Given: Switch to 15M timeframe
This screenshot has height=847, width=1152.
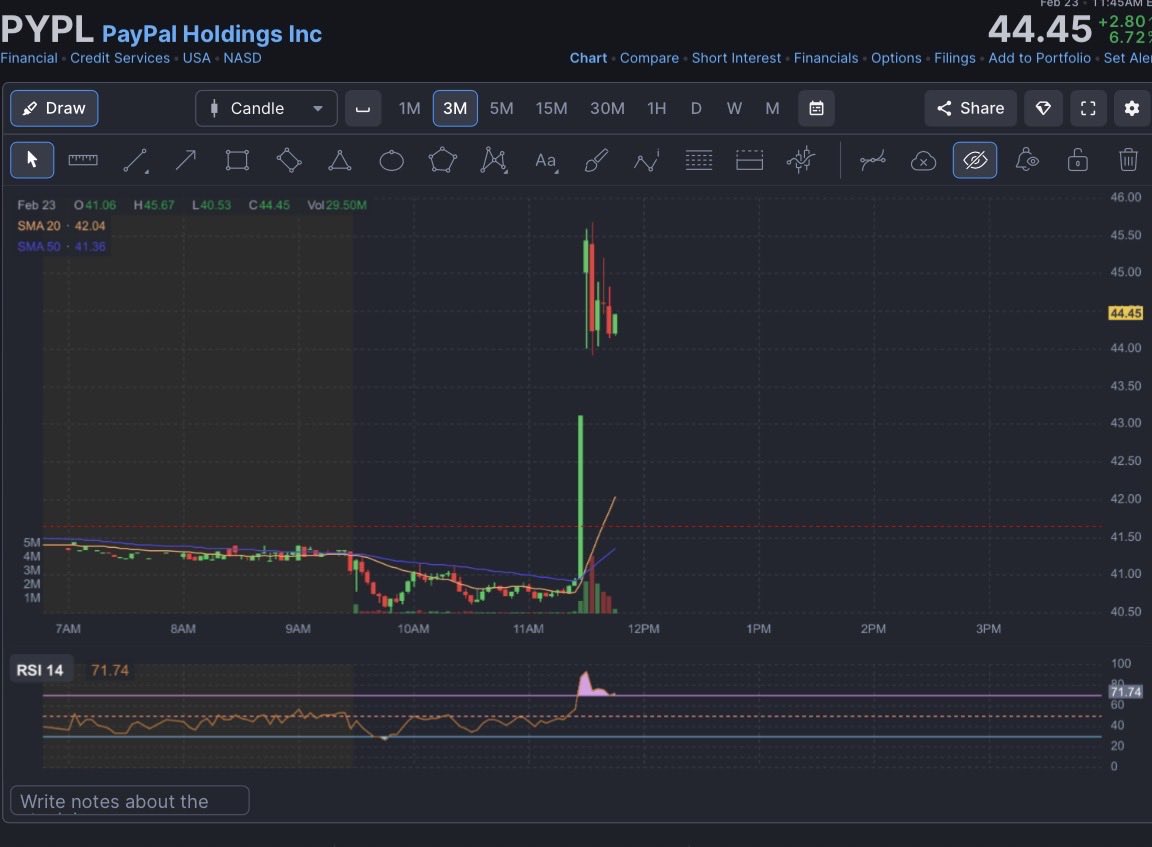Looking at the screenshot, I should click(x=551, y=109).
